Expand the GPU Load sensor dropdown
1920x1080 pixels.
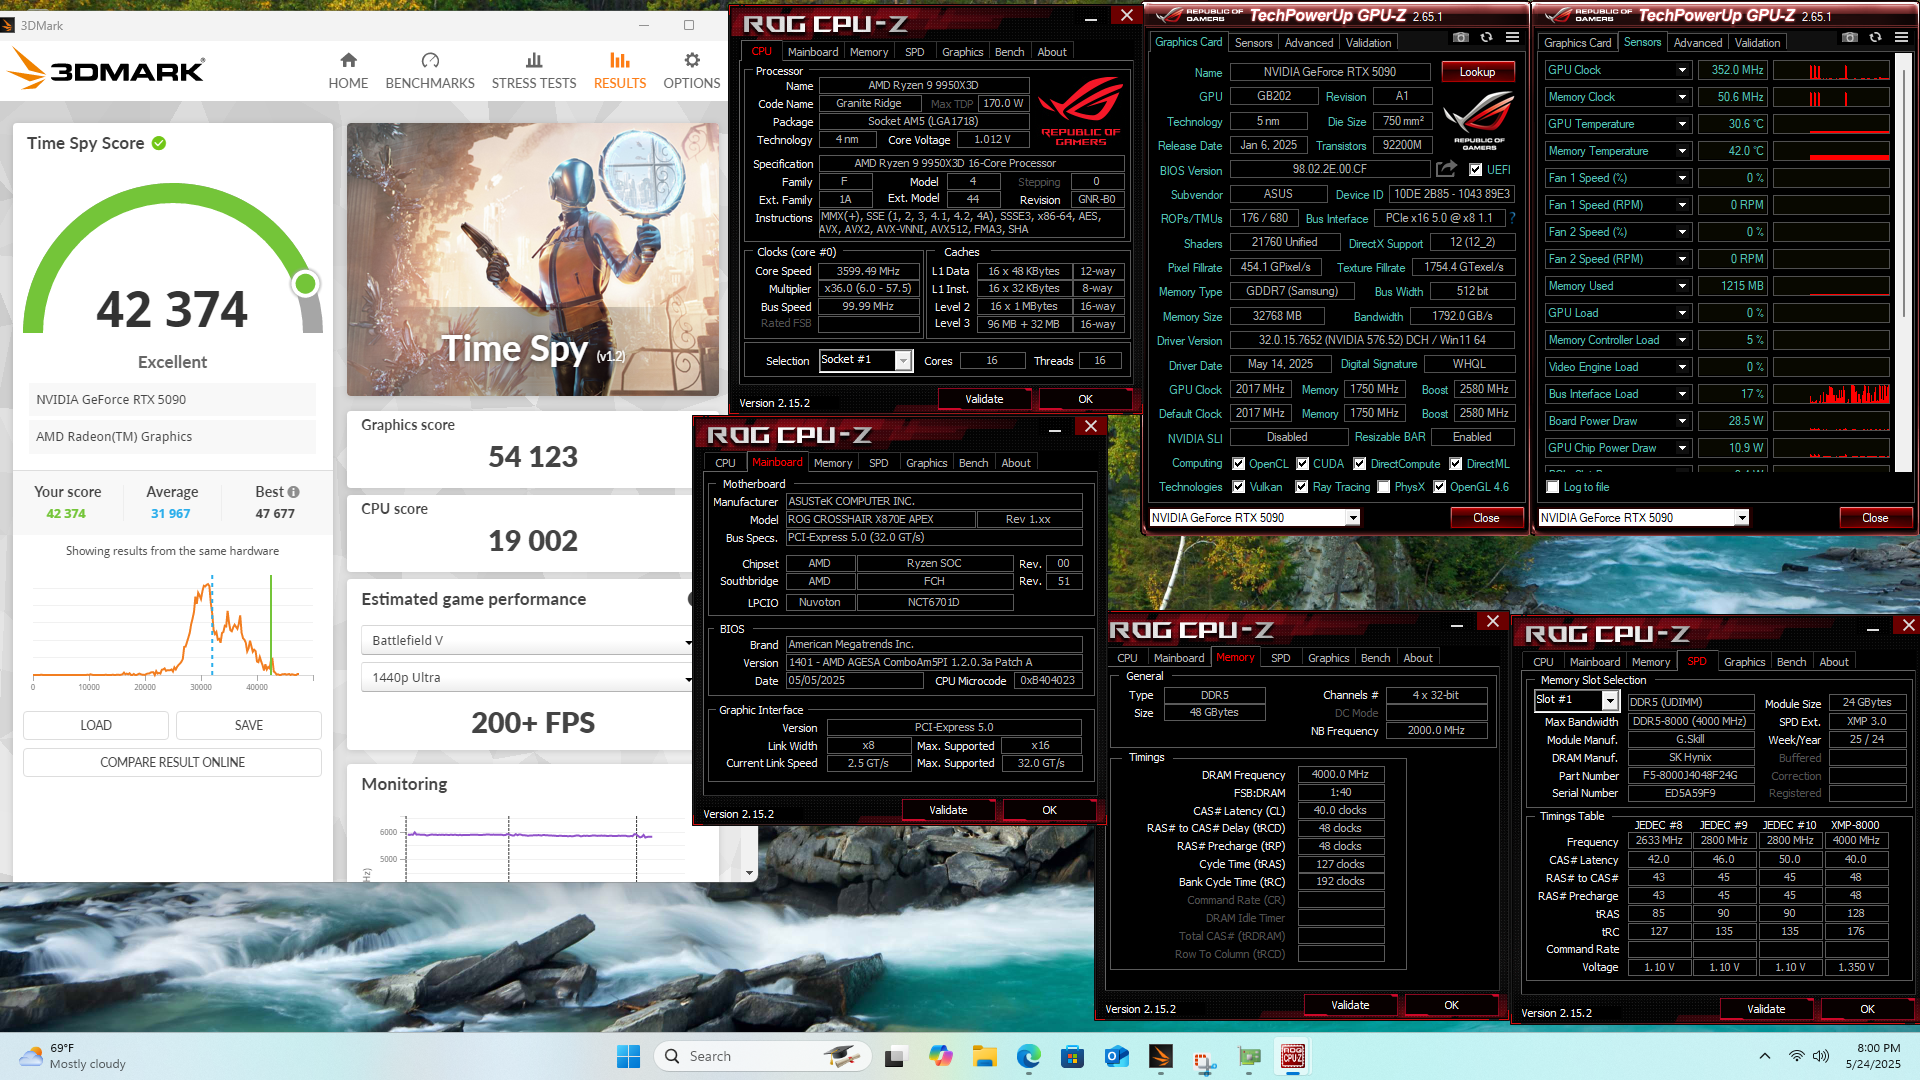point(1682,313)
